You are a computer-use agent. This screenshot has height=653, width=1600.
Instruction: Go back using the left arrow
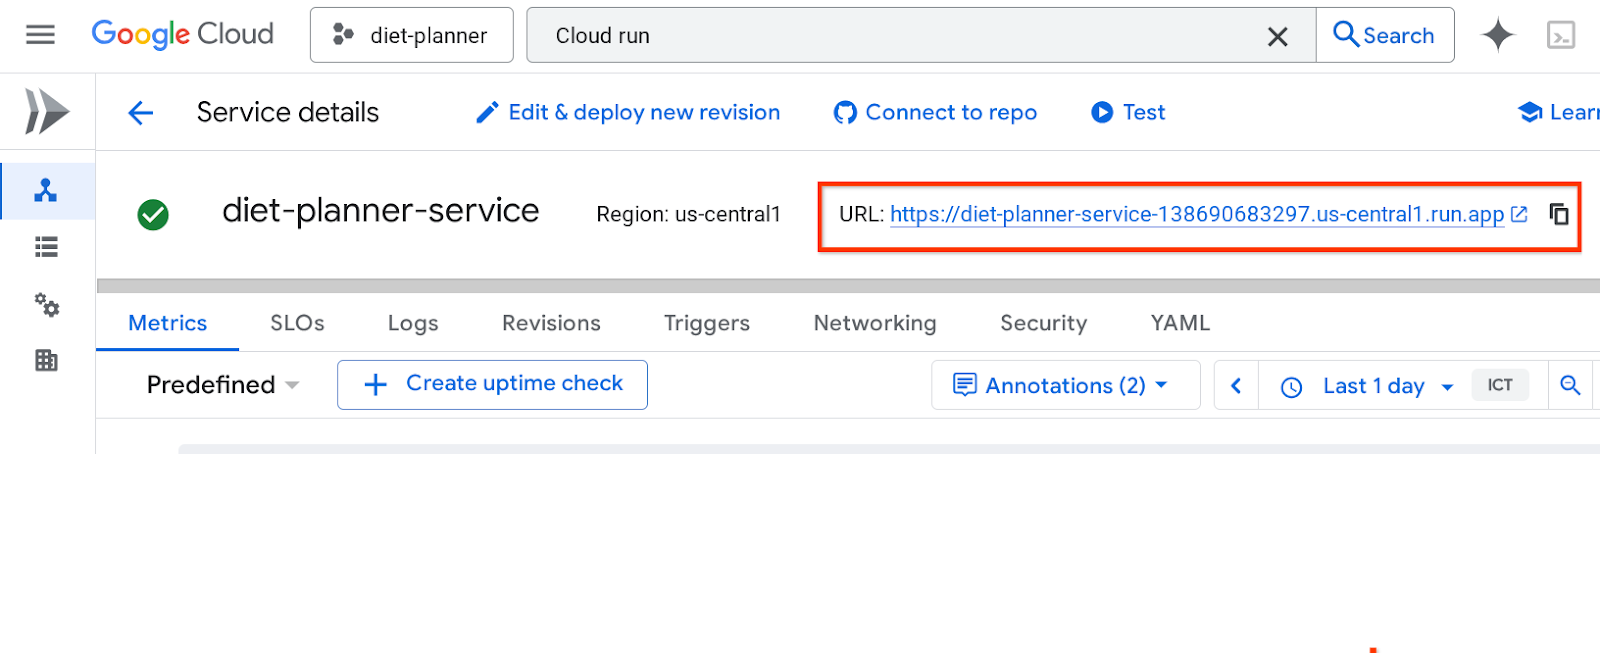[141, 113]
